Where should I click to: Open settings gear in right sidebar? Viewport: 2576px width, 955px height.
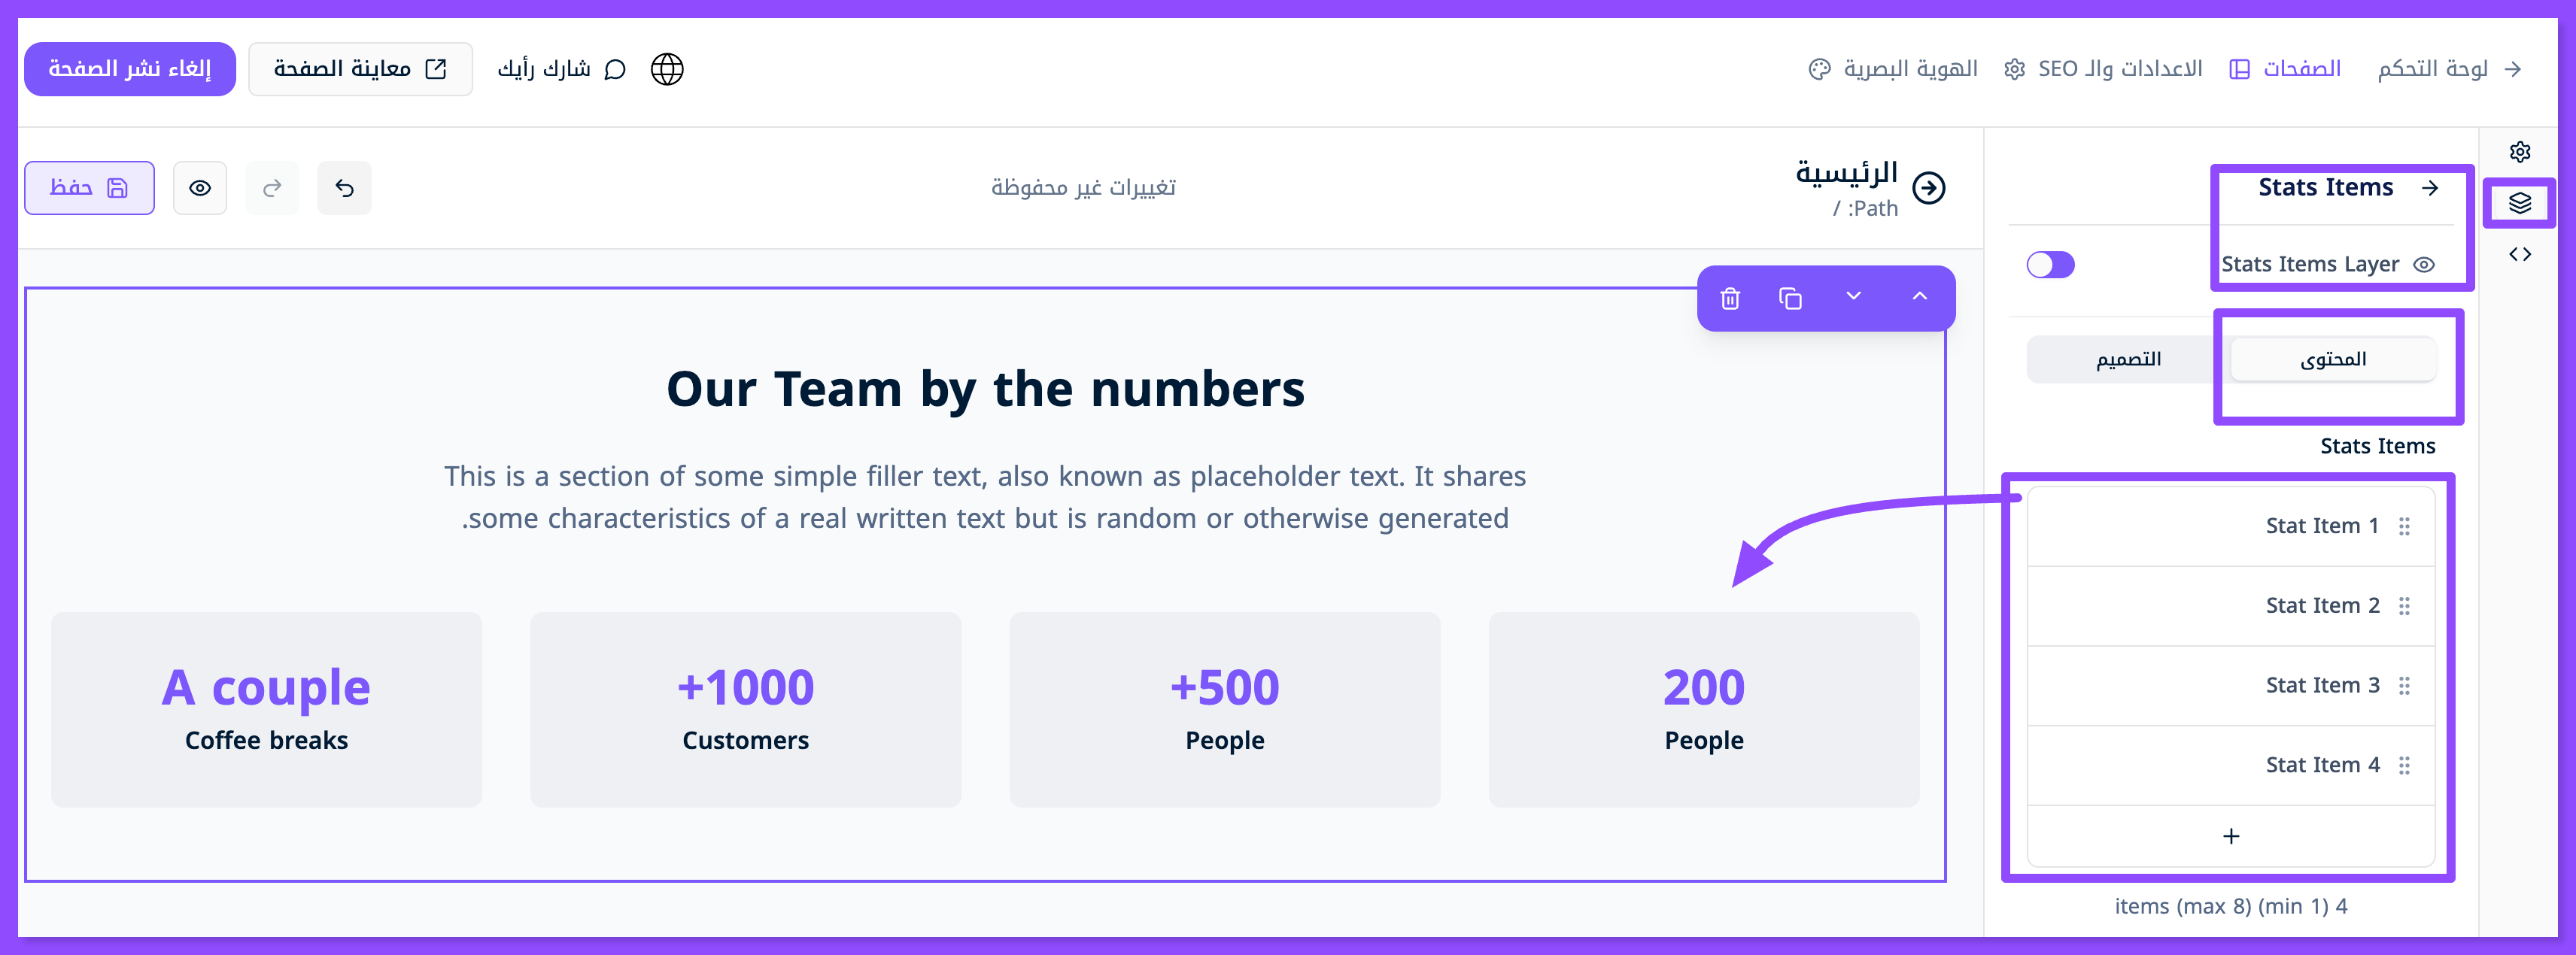click(x=2519, y=152)
